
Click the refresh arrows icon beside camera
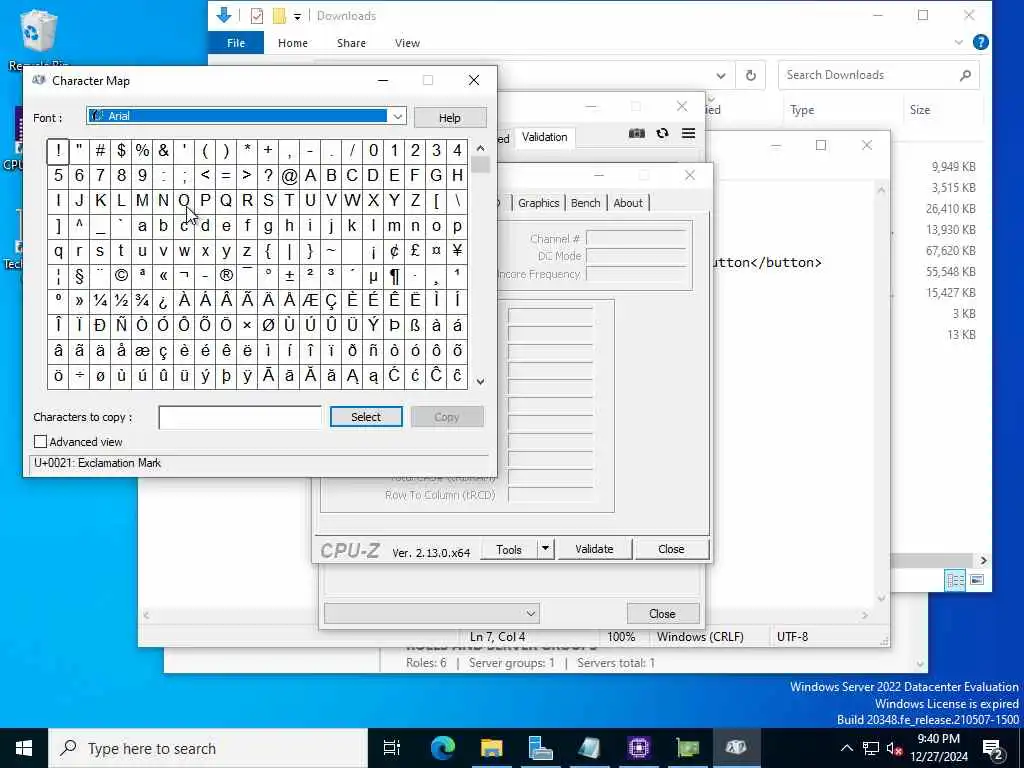(662, 133)
